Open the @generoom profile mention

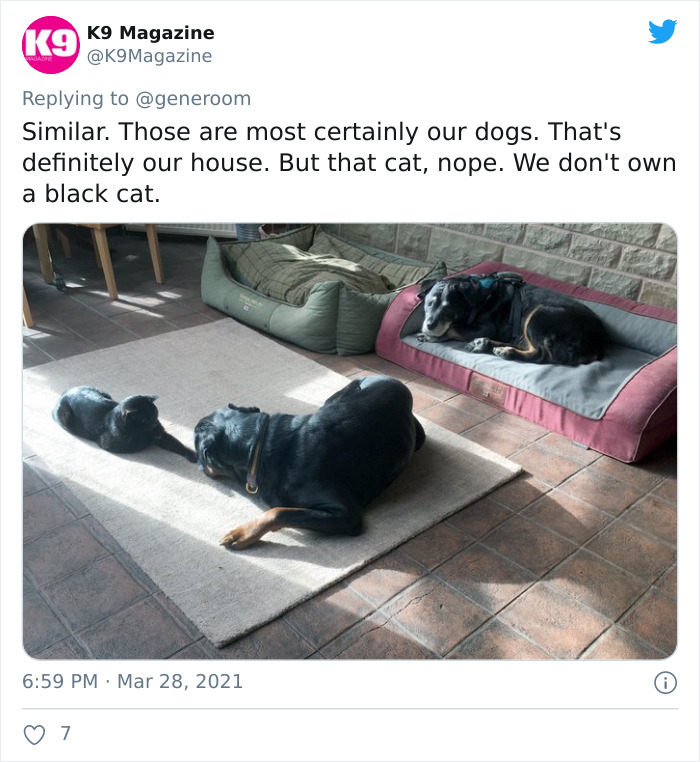click(193, 99)
